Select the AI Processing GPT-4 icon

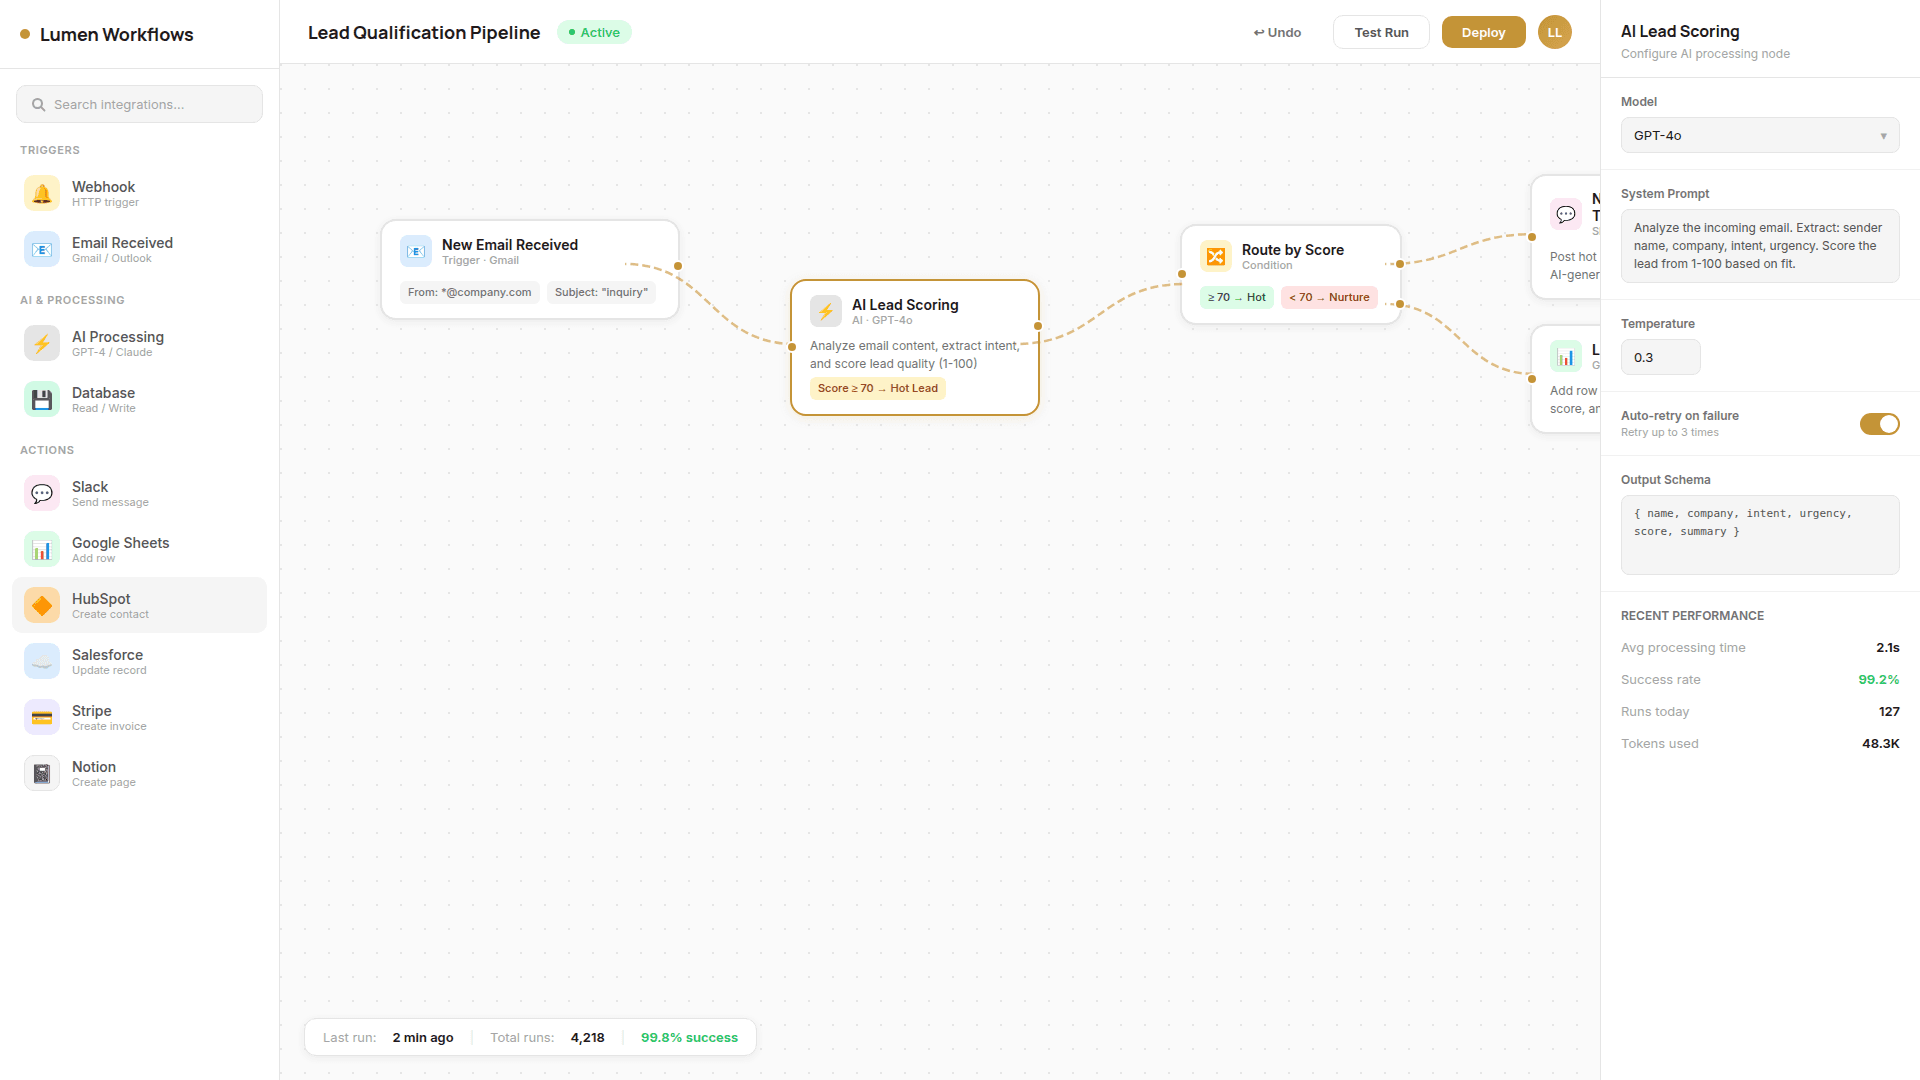41,343
